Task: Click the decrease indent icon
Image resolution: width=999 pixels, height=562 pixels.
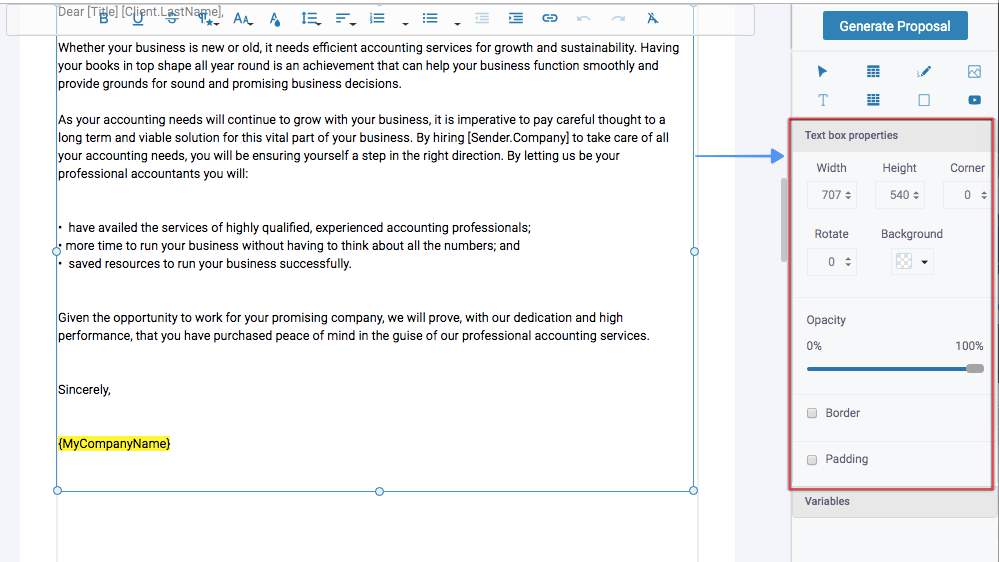Action: [x=482, y=18]
